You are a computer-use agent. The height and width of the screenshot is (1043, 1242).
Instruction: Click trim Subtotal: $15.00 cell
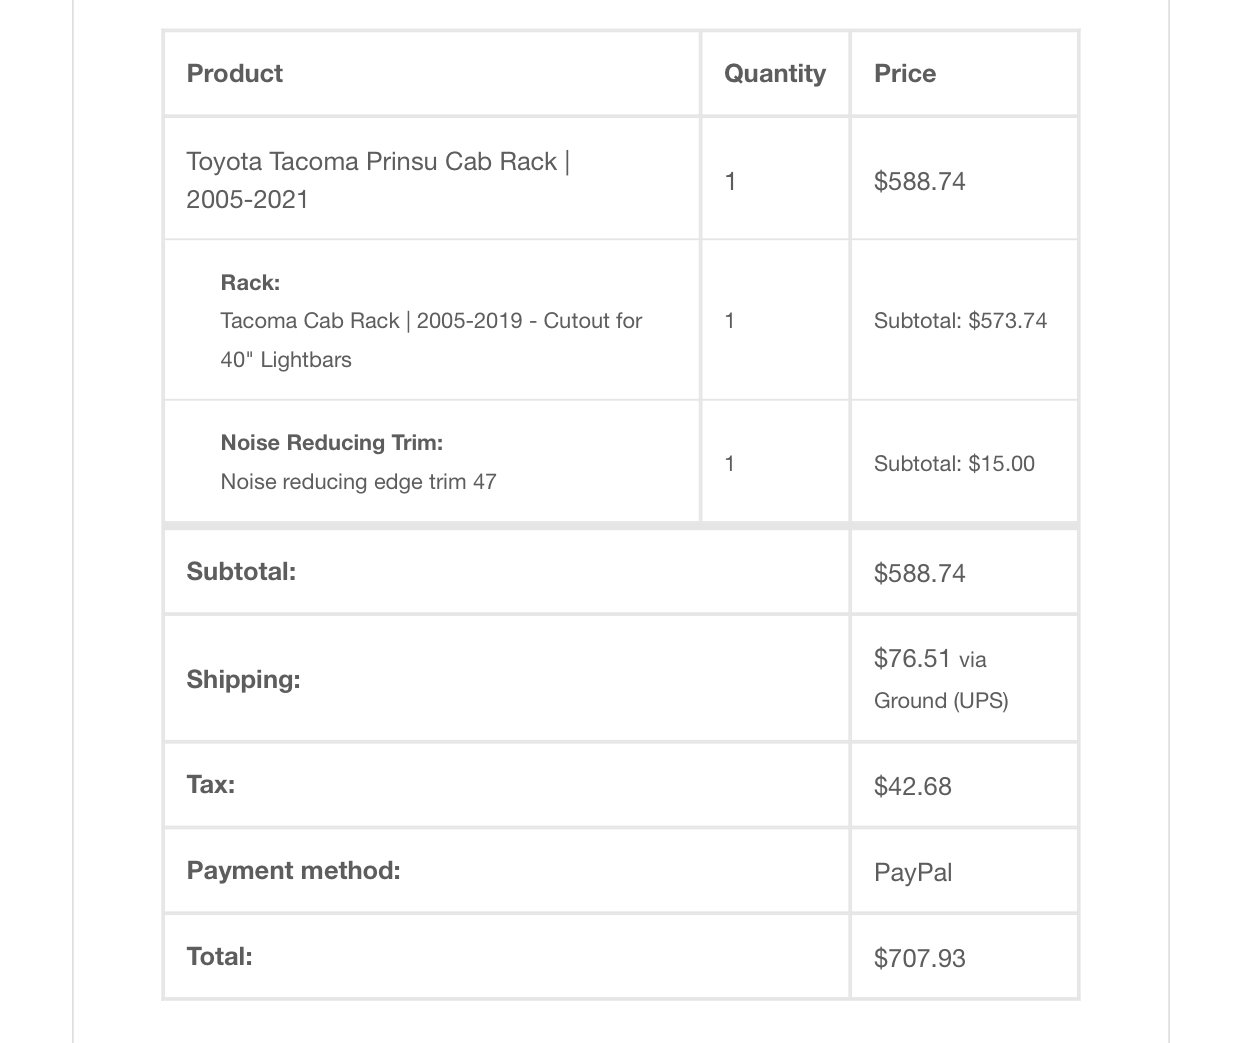click(954, 464)
